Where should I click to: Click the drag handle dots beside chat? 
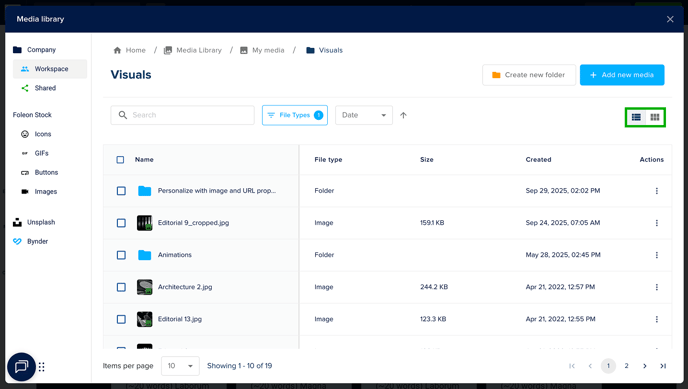pyautogui.click(x=42, y=367)
